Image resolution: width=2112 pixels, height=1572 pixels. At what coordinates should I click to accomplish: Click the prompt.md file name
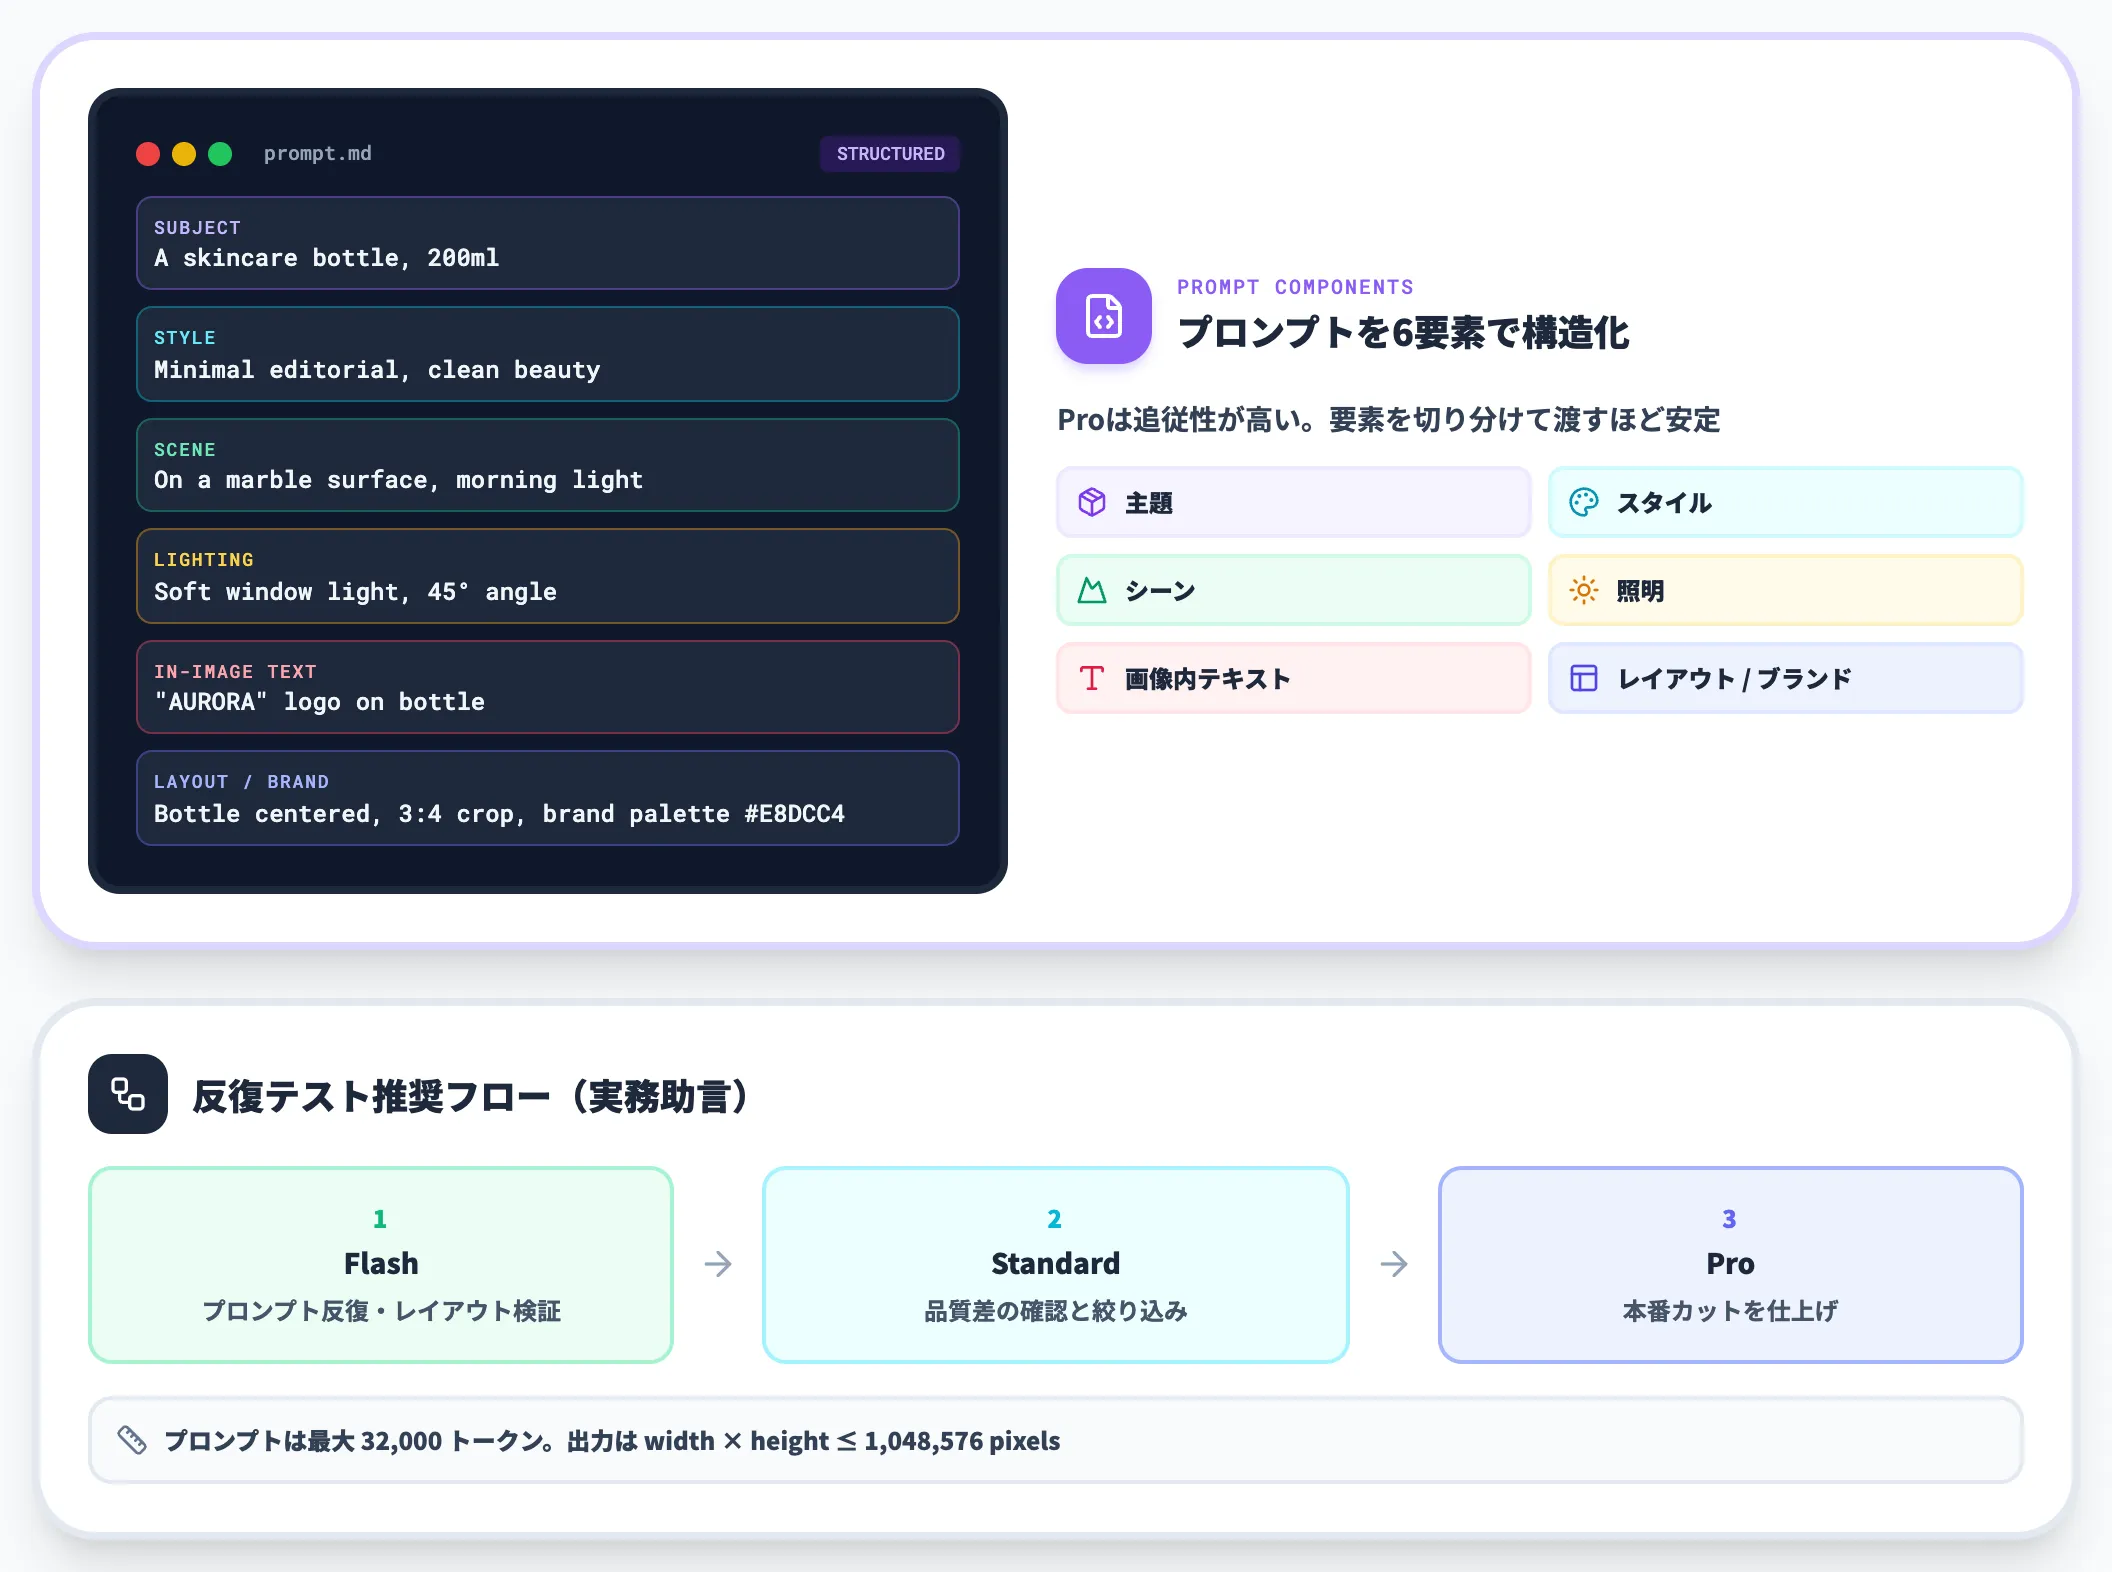point(318,154)
